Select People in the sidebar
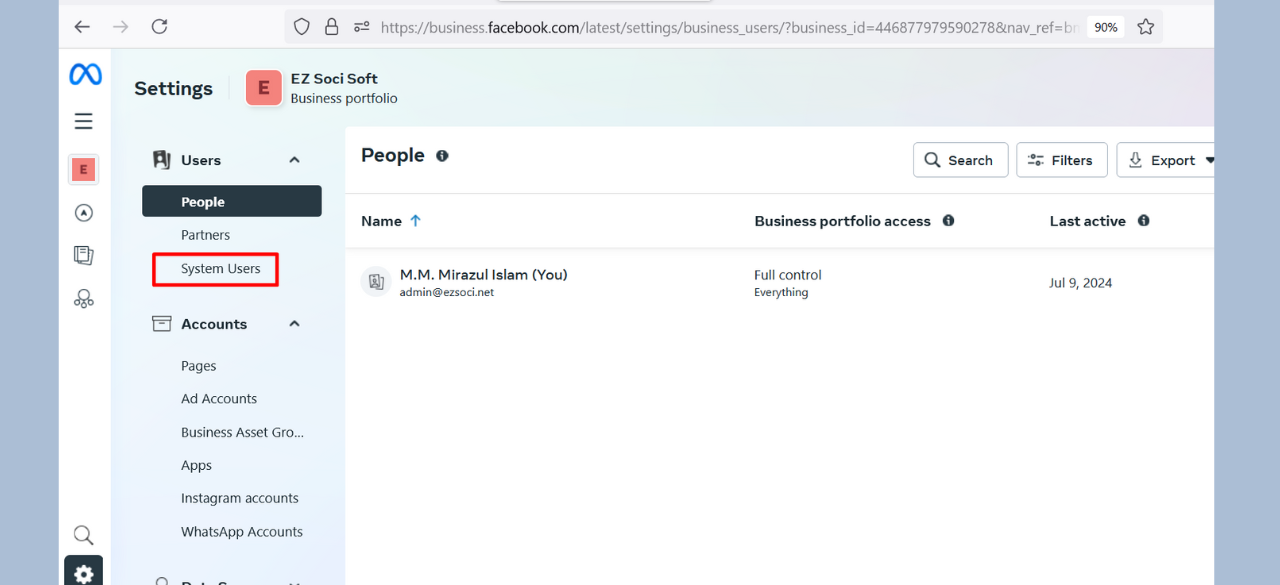 (x=232, y=201)
